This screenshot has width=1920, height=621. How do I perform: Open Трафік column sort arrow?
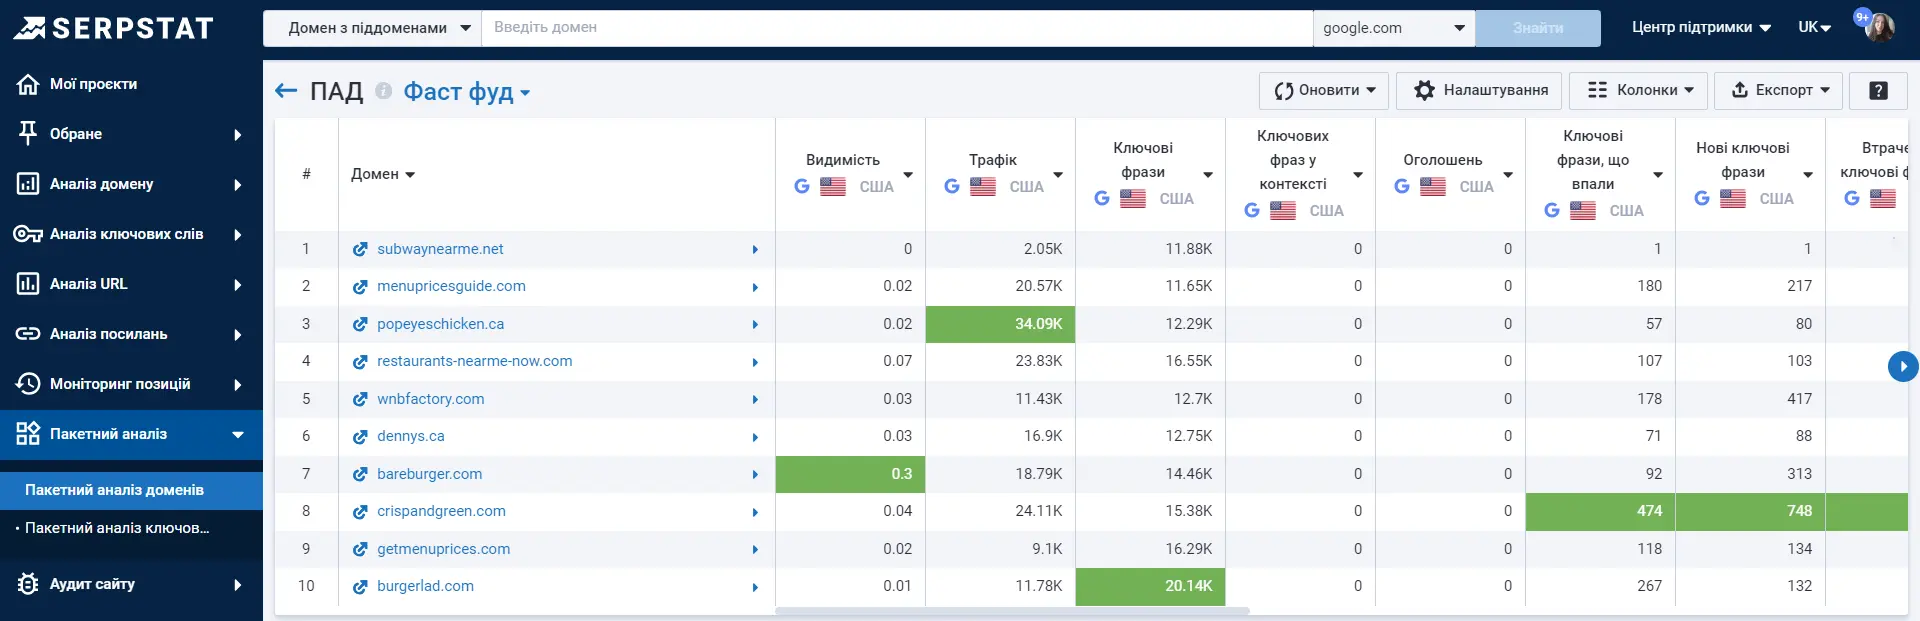pyautogui.click(x=1058, y=175)
